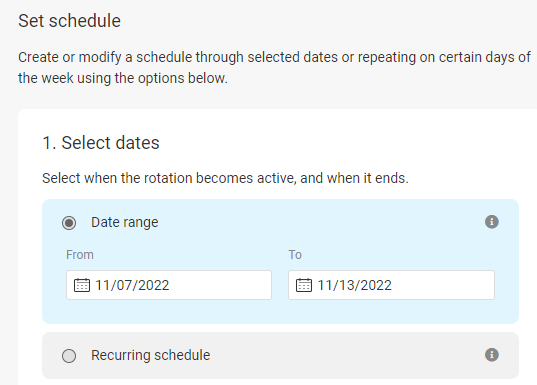Click the 'To' field label
This screenshot has height=385, width=537.
[x=295, y=255]
